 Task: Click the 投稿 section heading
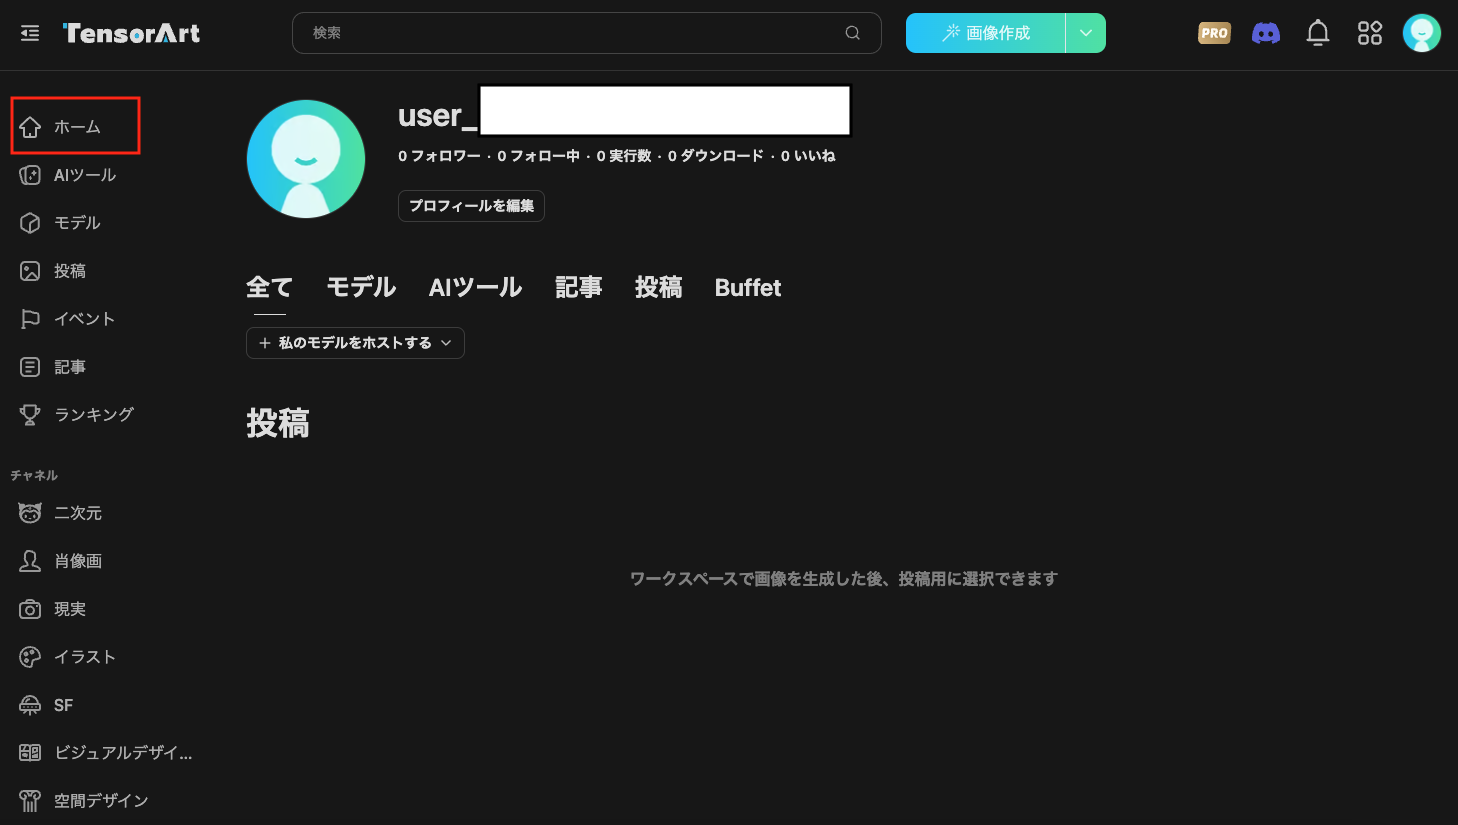coord(278,424)
